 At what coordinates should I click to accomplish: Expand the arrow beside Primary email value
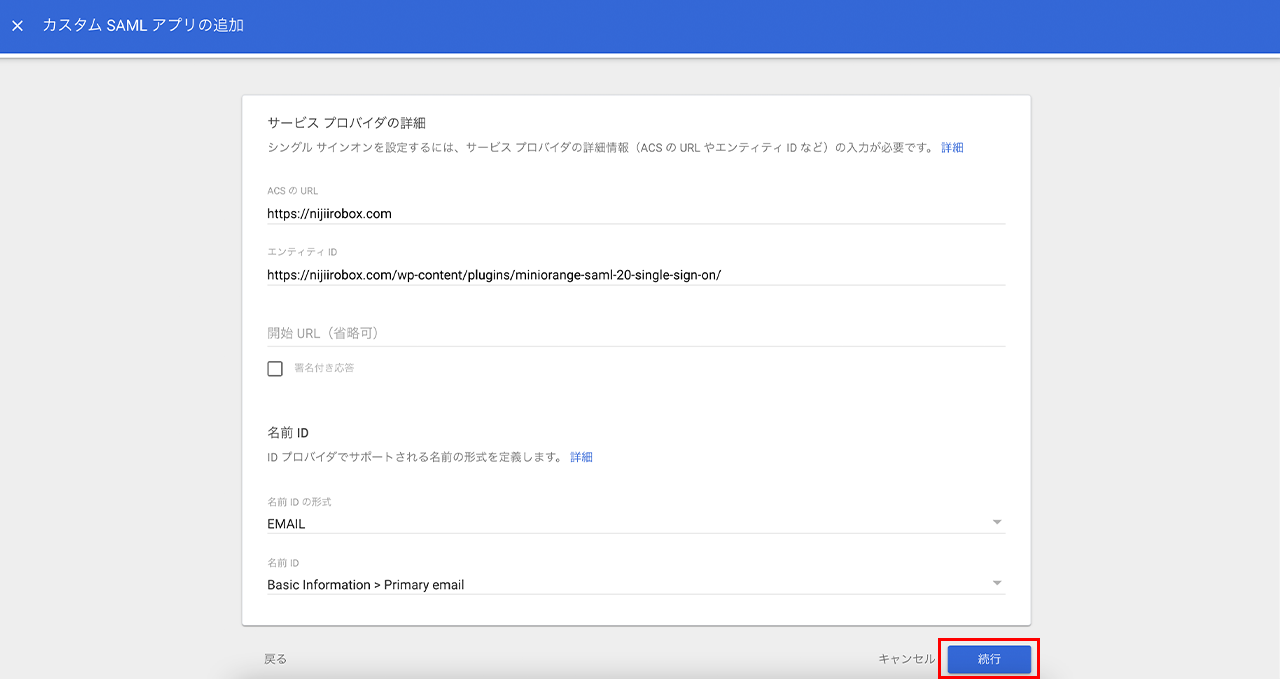(996, 583)
